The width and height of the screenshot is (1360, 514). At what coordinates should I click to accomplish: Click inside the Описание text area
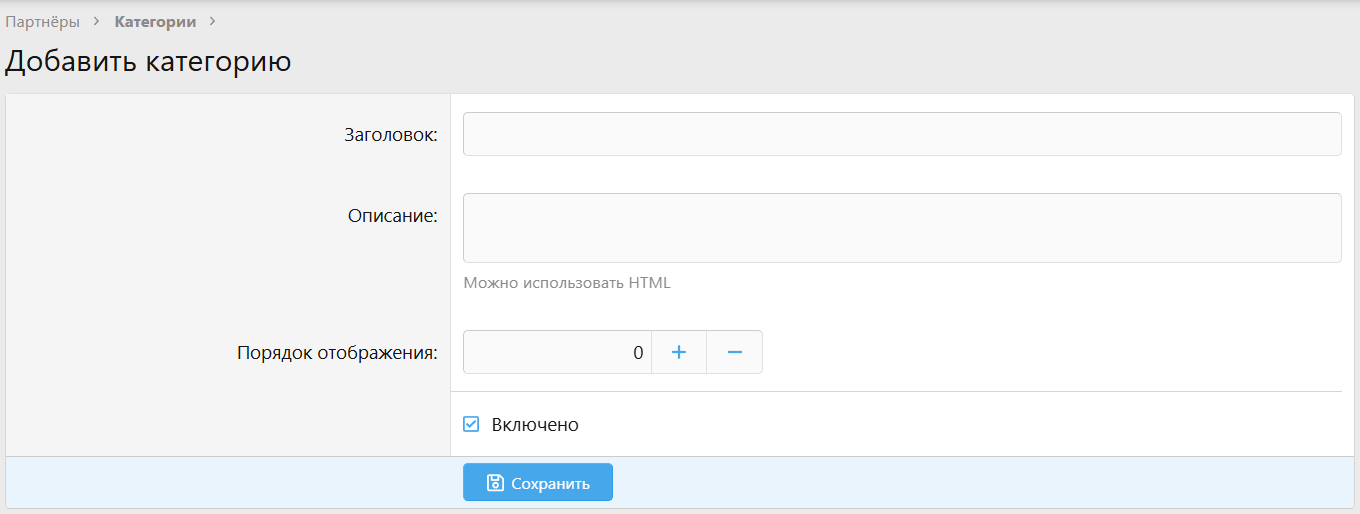(901, 228)
